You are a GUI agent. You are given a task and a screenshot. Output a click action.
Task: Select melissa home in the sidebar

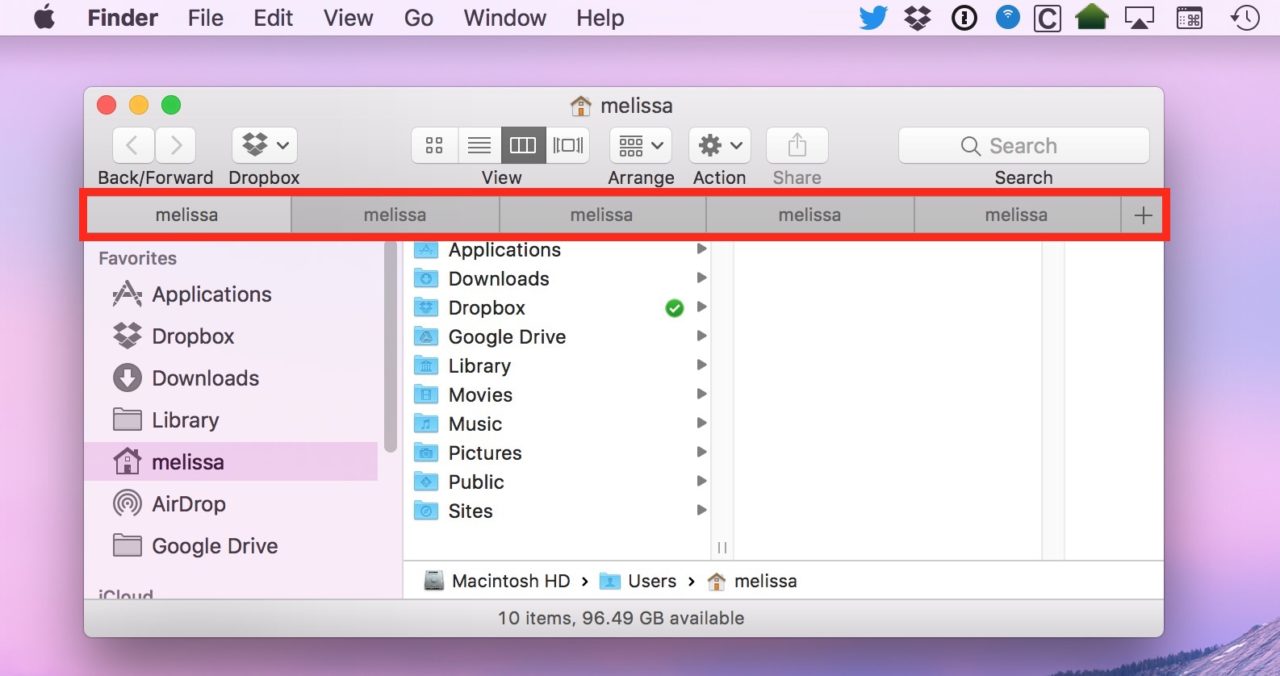pyautogui.click(x=230, y=462)
